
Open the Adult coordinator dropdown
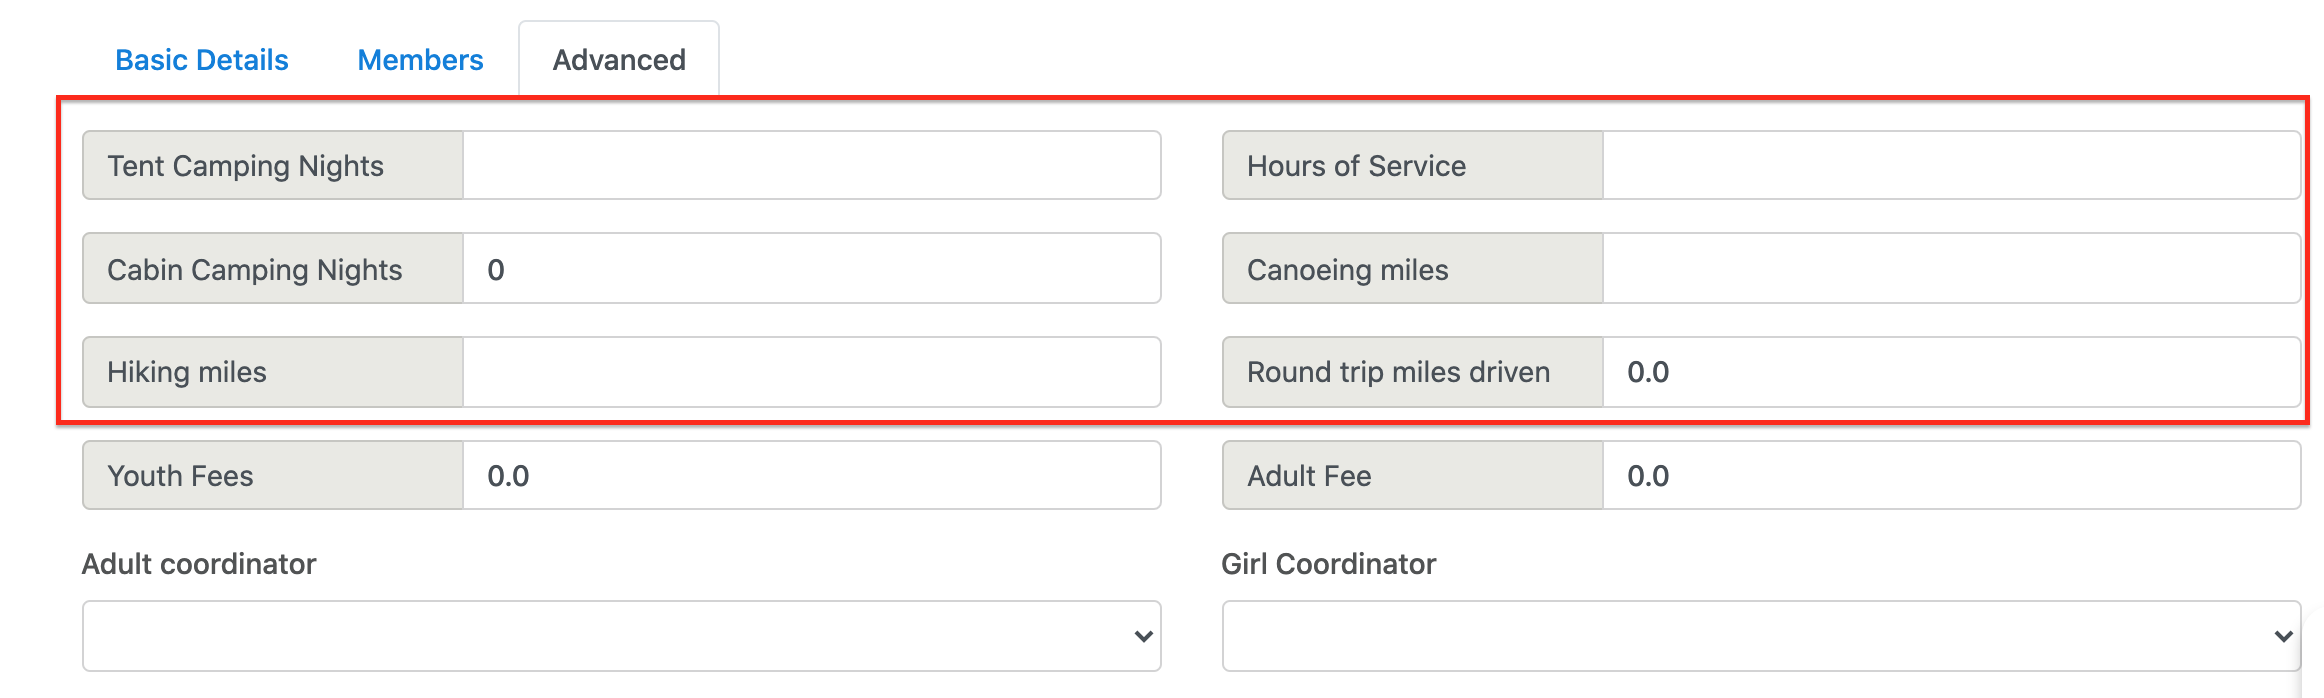621,636
